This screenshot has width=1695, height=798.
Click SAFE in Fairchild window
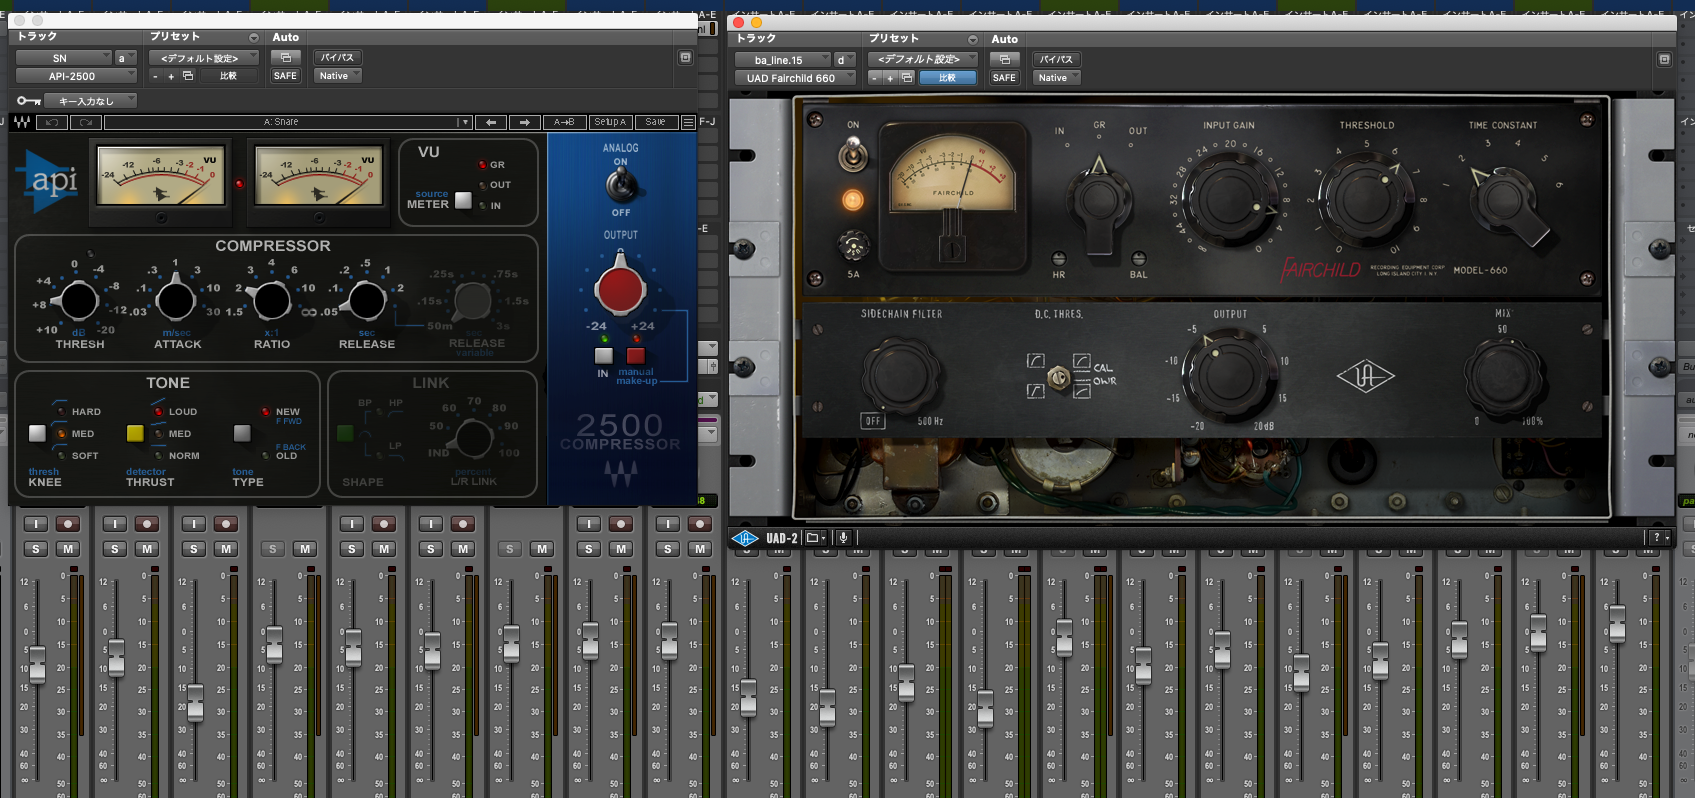coord(1005,77)
